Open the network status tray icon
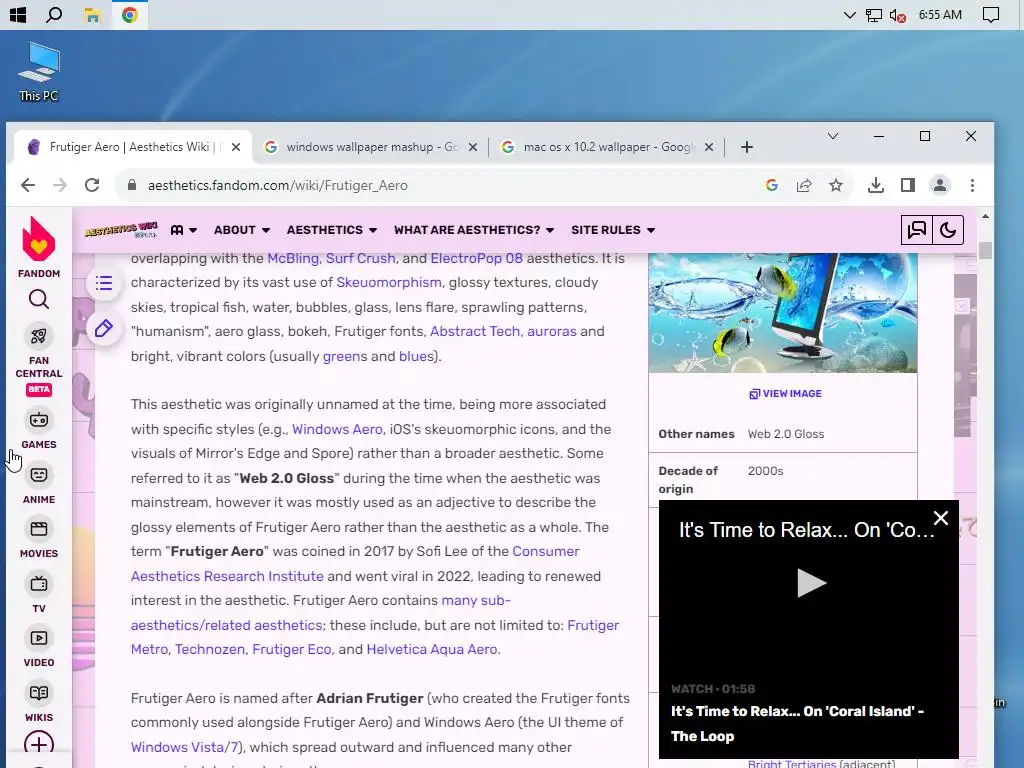 [x=874, y=14]
